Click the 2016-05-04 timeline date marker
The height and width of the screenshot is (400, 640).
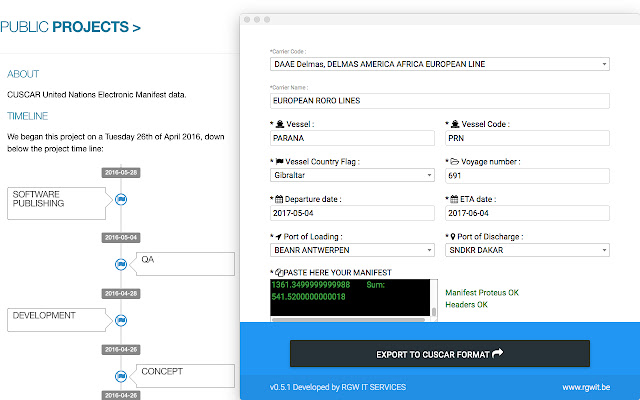[x=121, y=238]
